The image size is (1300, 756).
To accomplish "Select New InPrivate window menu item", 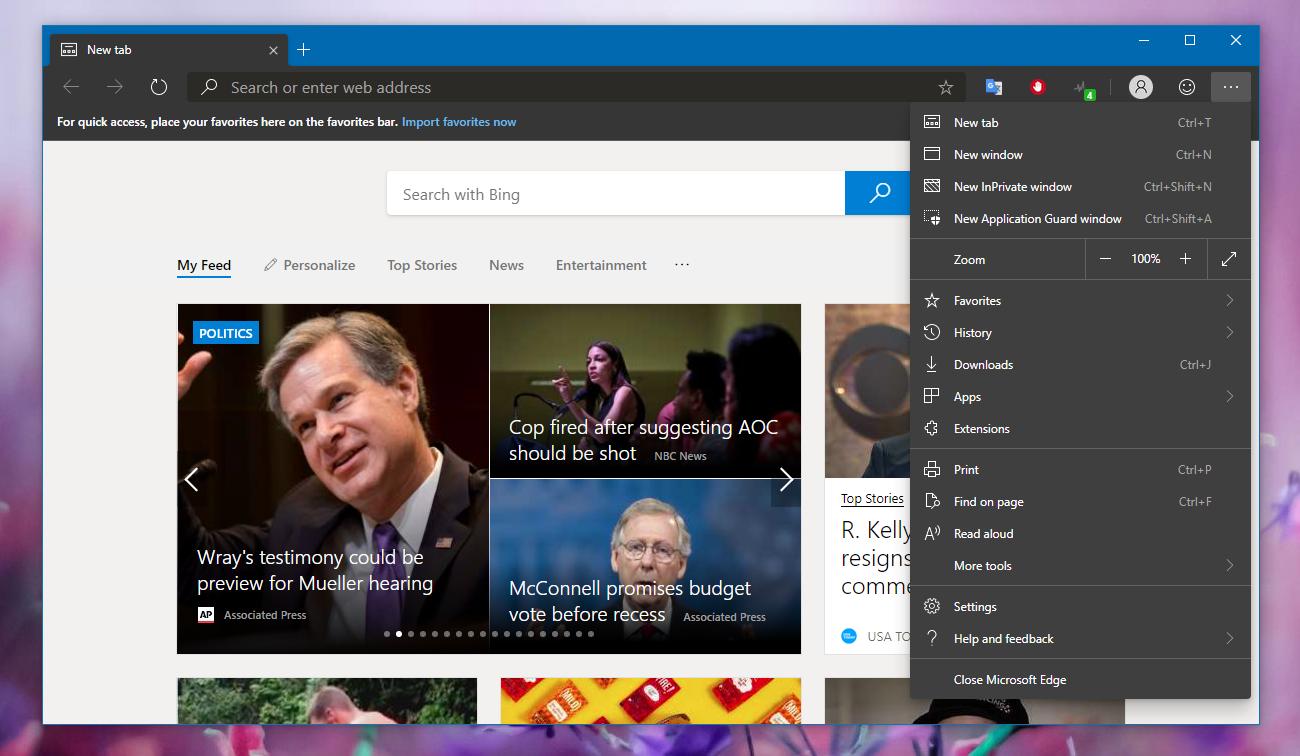I will [x=1080, y=186].
